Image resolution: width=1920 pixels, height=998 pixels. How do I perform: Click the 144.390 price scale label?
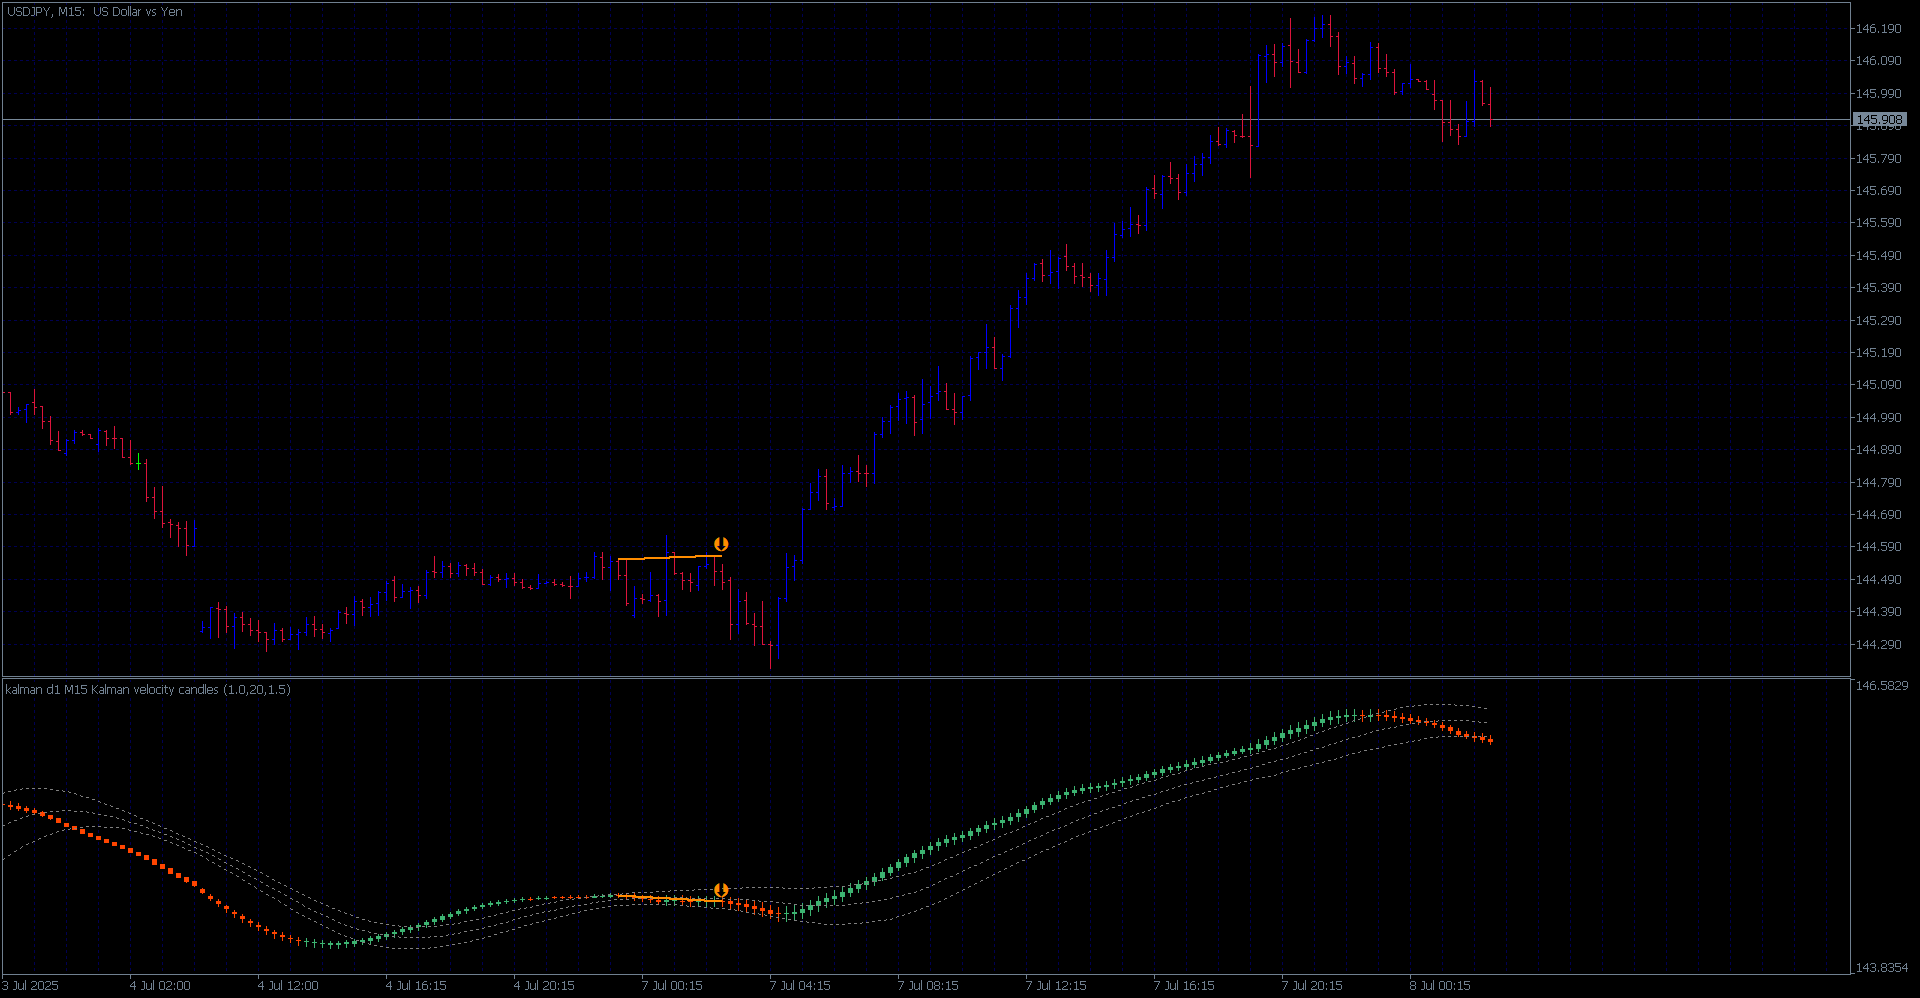pyautogui.click(x=1878, y=612)
